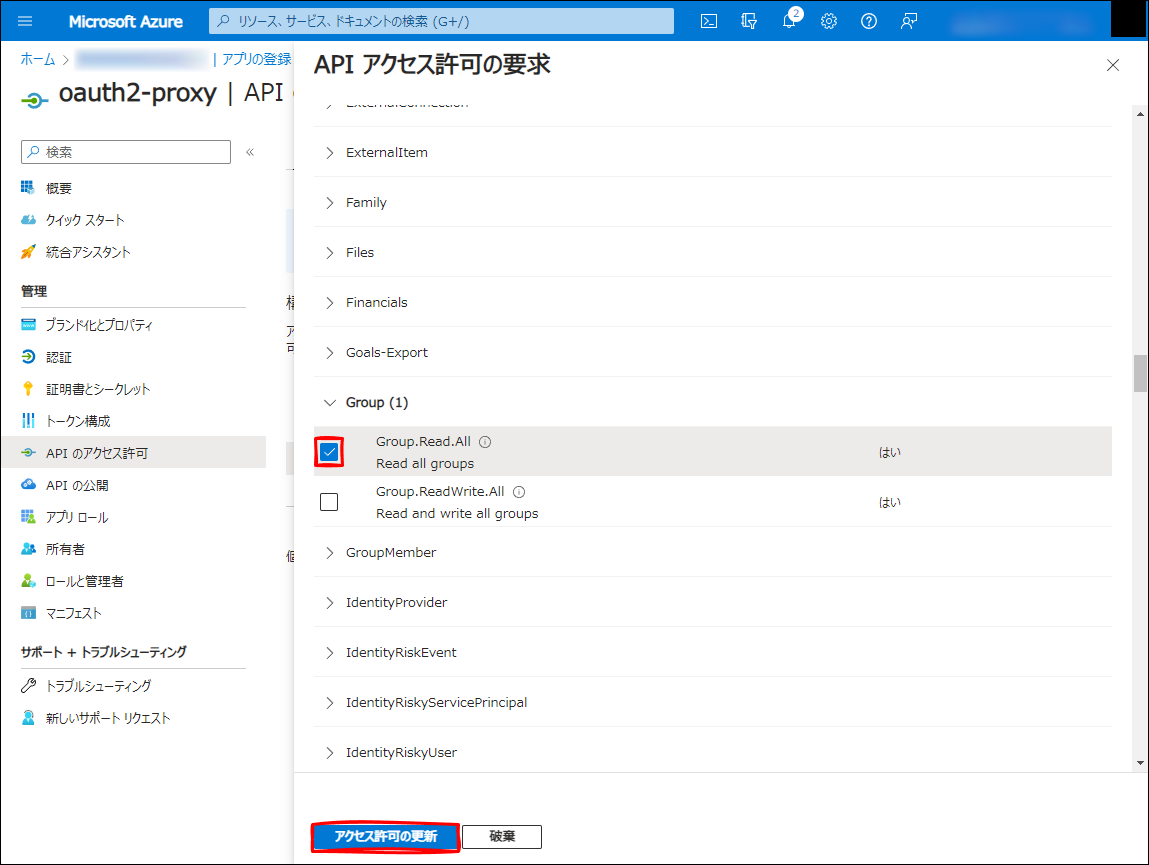Click the Azure resource search box
The image size is (1149, 865).
click(x=441, y=21)
